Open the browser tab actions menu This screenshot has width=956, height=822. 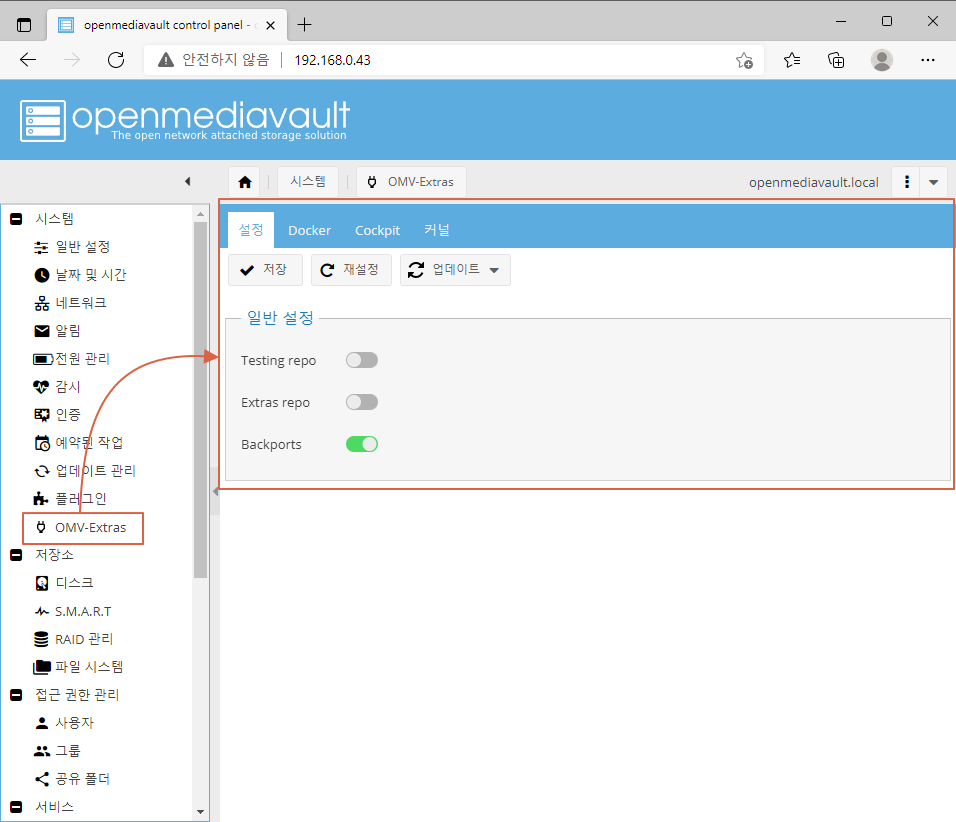[24, 25]
